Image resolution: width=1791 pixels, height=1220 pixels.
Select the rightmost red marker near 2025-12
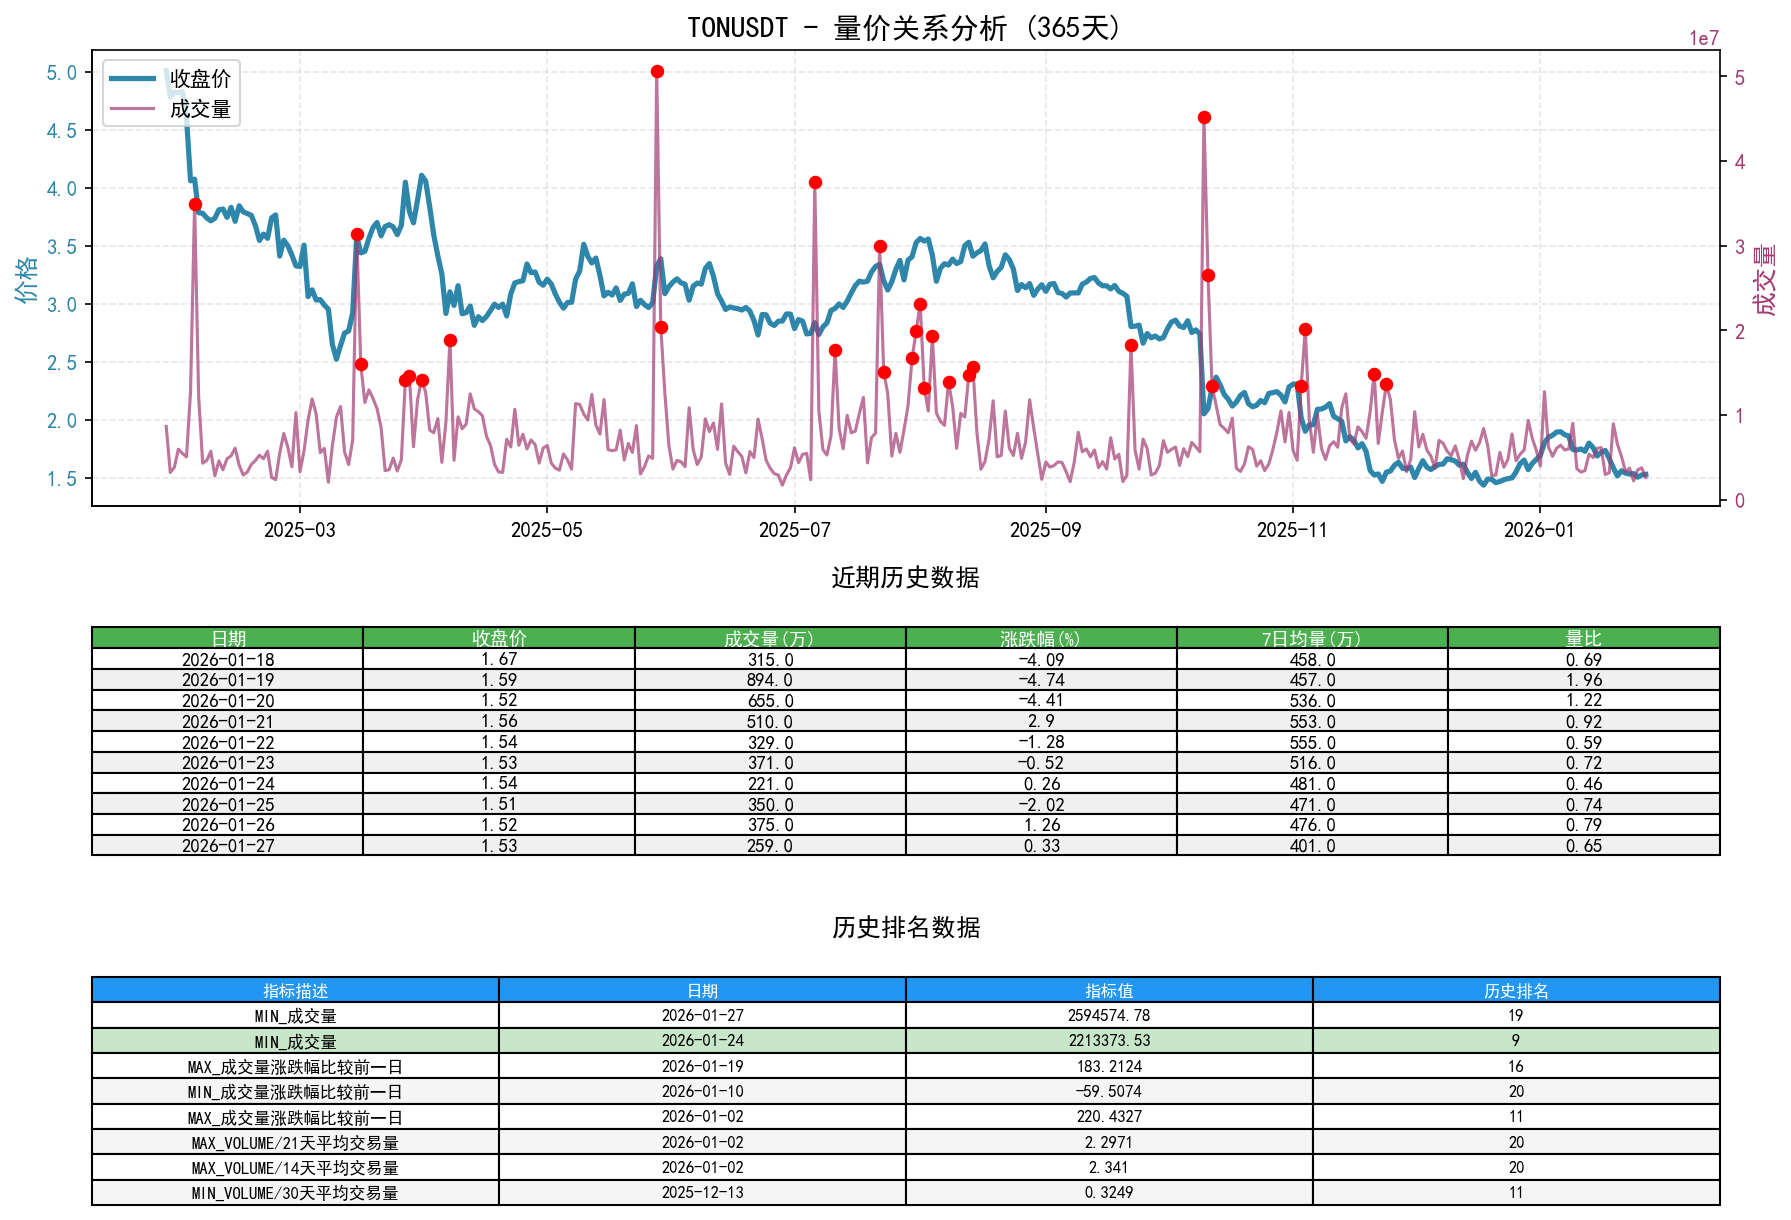point(1387,384)
